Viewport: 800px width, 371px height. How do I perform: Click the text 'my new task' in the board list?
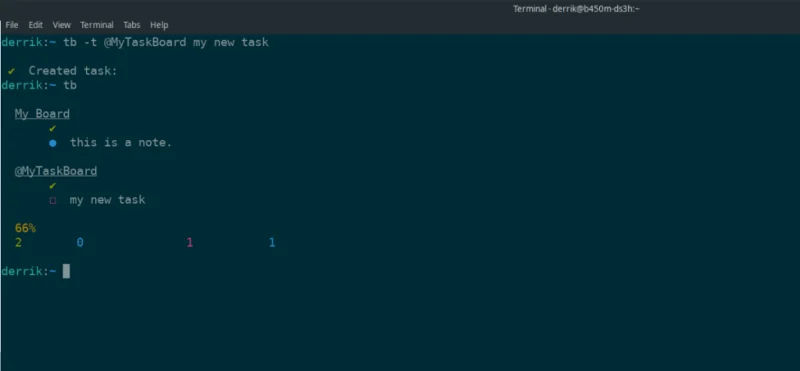(108, 200)
